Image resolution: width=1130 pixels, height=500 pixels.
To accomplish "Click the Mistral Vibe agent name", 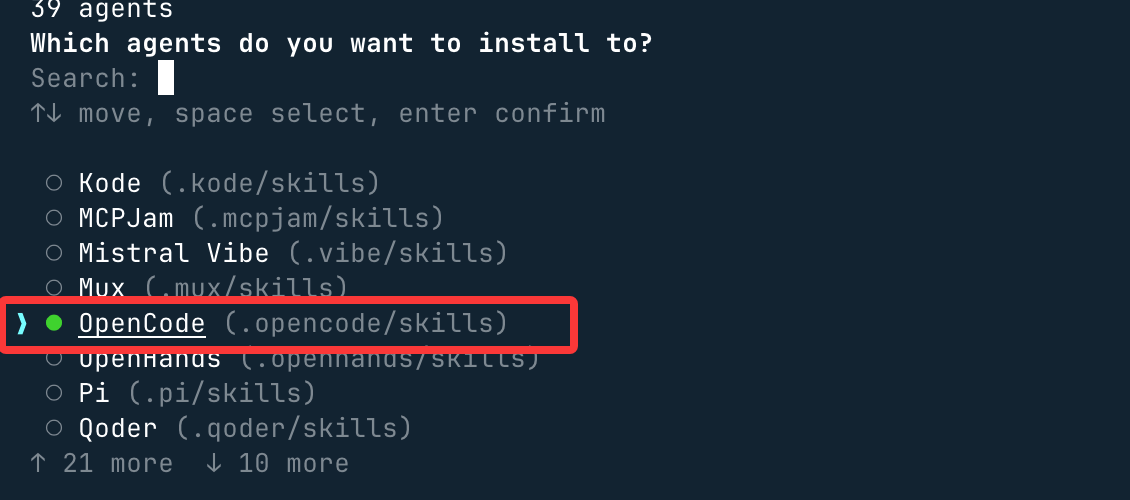I will [x=174, y=253].
